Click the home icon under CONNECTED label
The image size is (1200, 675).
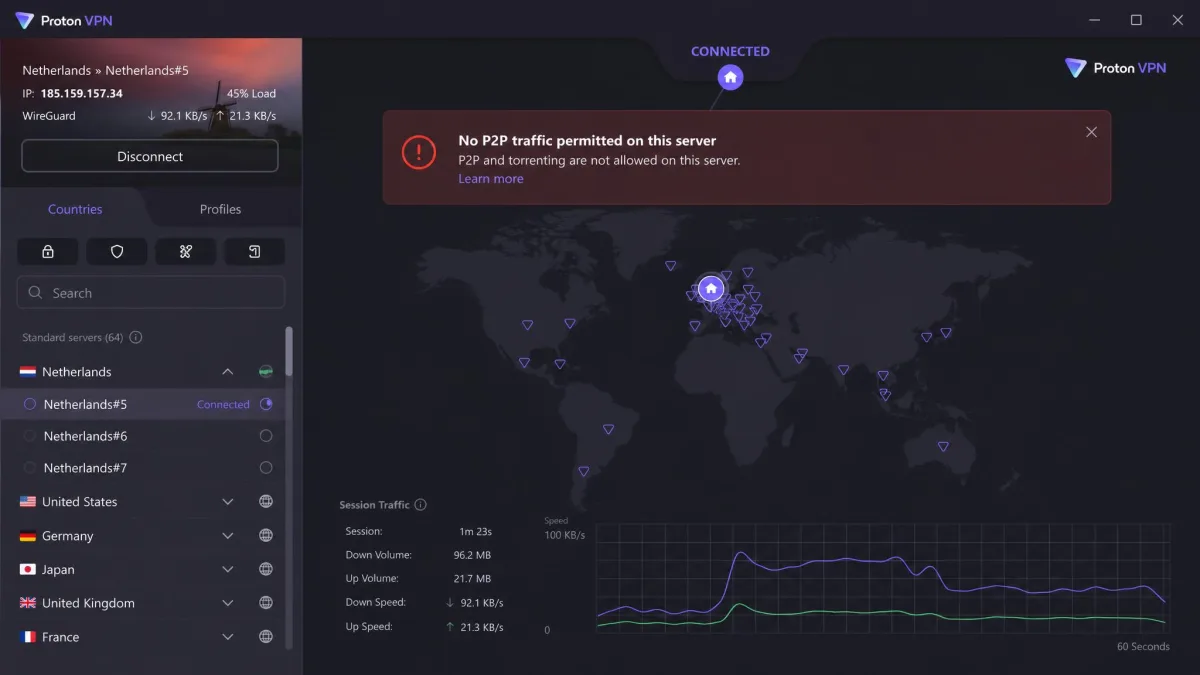tap(730, 77)
